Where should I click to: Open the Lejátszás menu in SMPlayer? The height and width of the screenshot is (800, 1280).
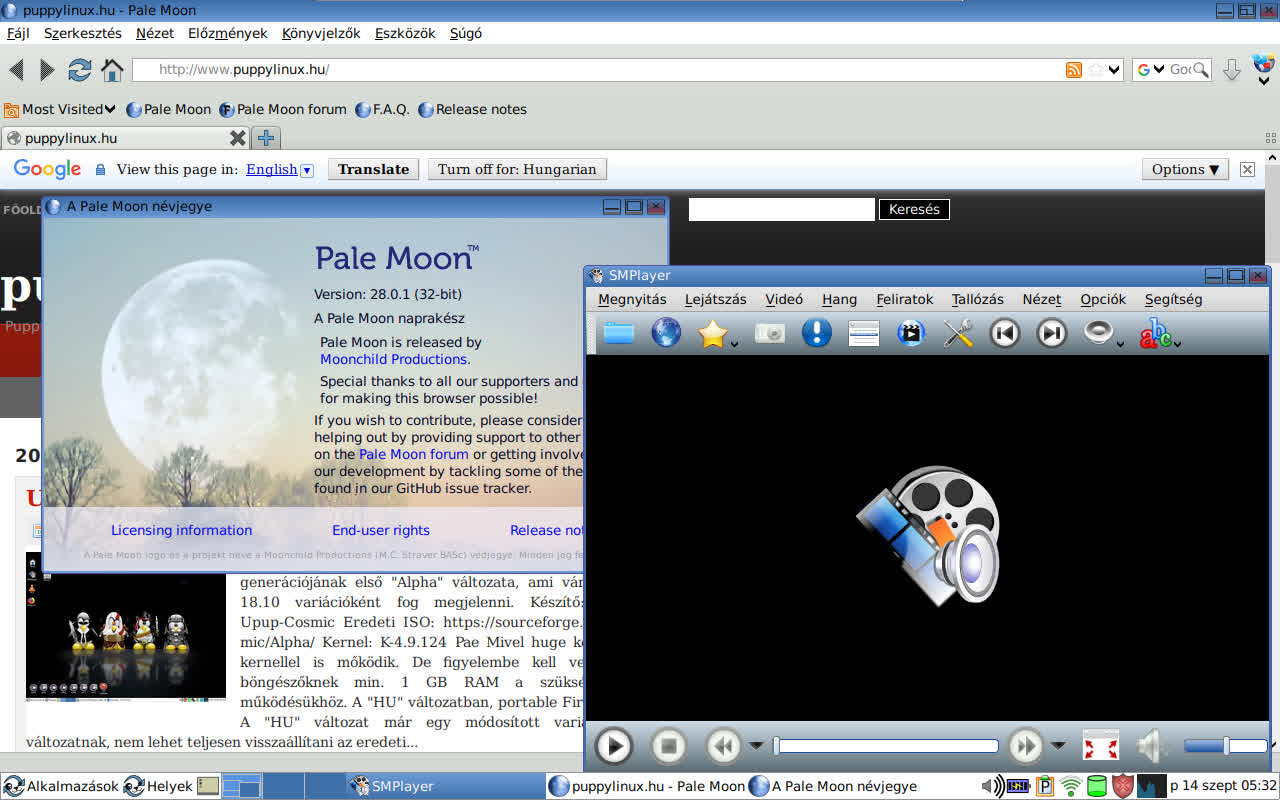[x=716, y=299]
